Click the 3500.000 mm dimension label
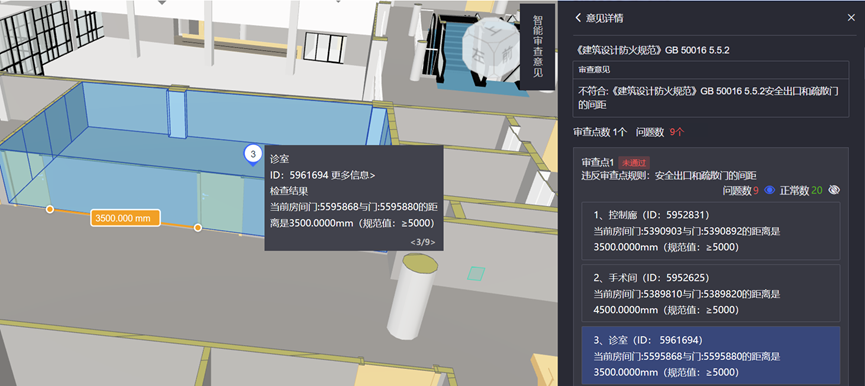 pos(125,218)
